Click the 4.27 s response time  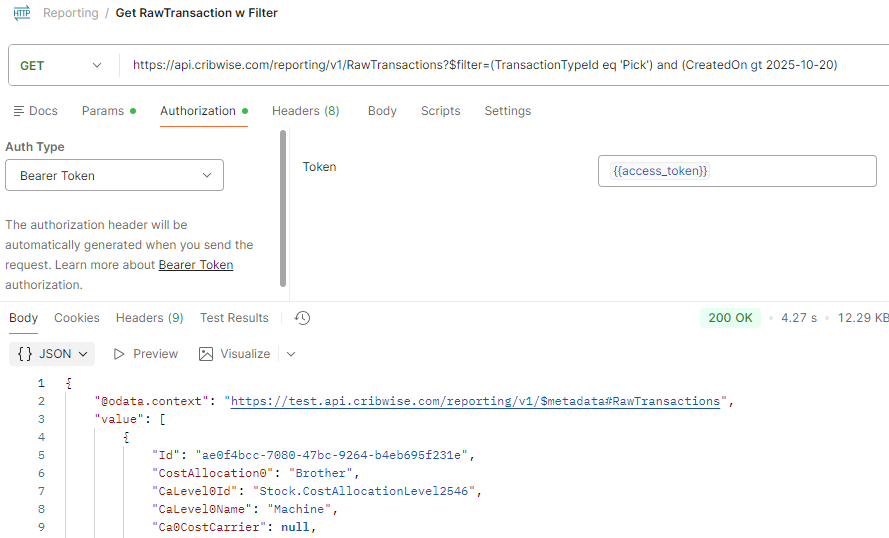point(799,318)
